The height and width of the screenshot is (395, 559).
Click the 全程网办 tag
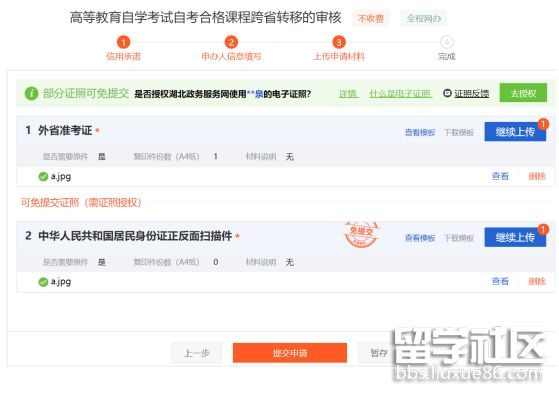tap(424, 19)
